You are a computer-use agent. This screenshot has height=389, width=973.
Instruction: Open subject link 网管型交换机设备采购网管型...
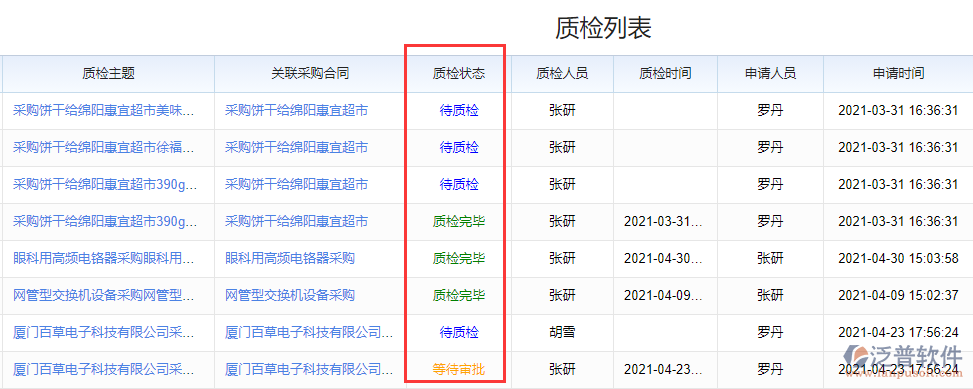104,295
